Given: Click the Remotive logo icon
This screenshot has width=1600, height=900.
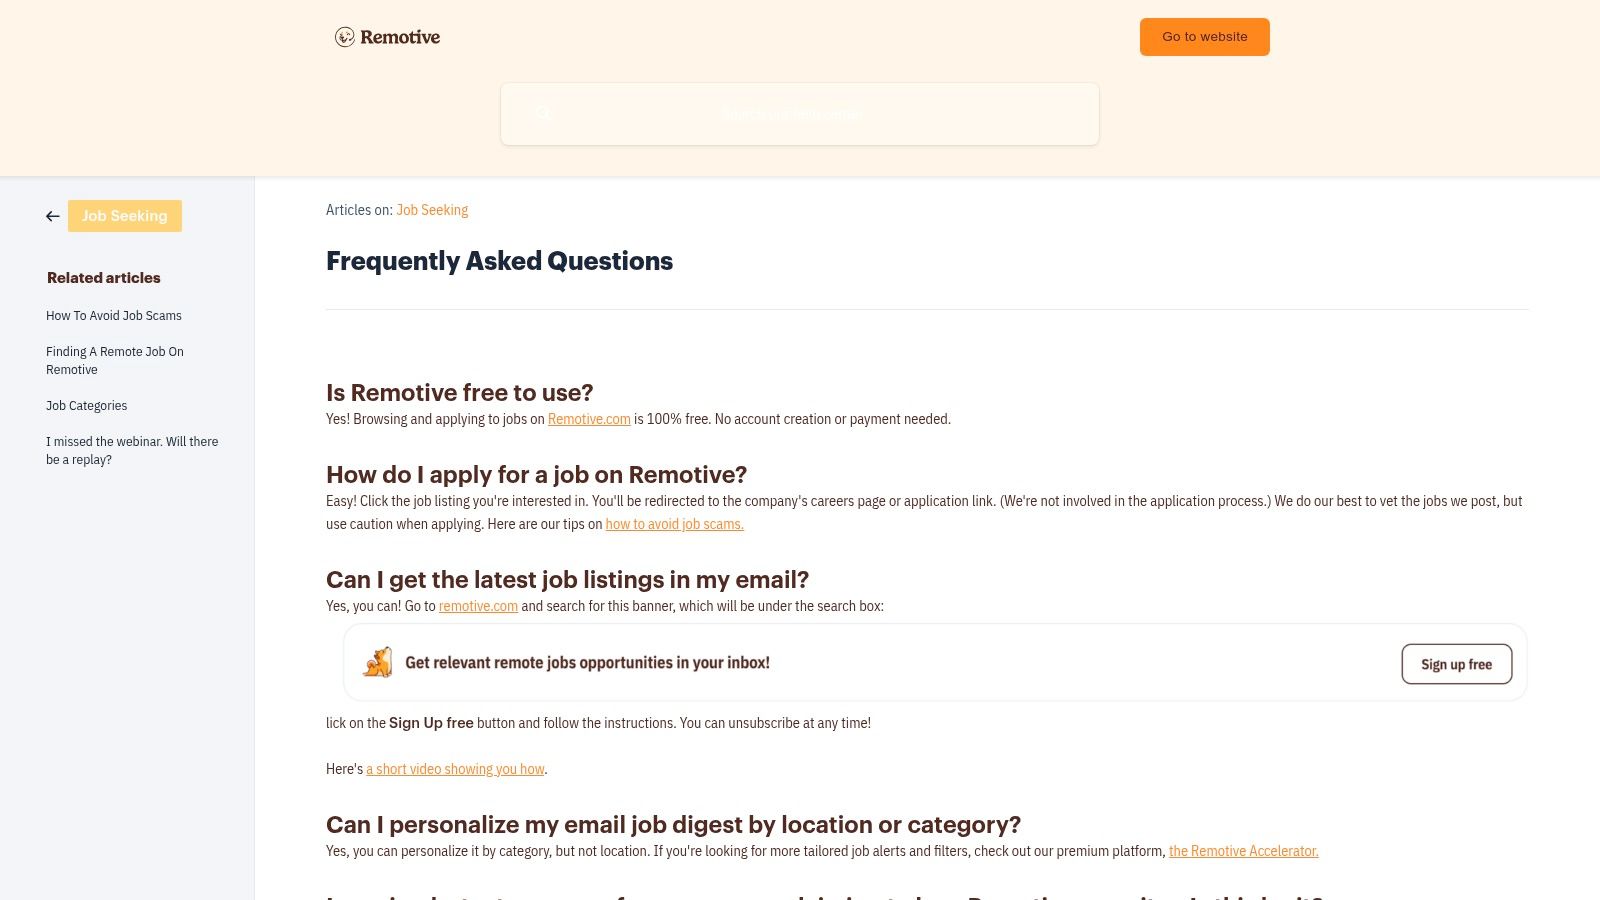Looking at the screenshot, I should point(345,37).
